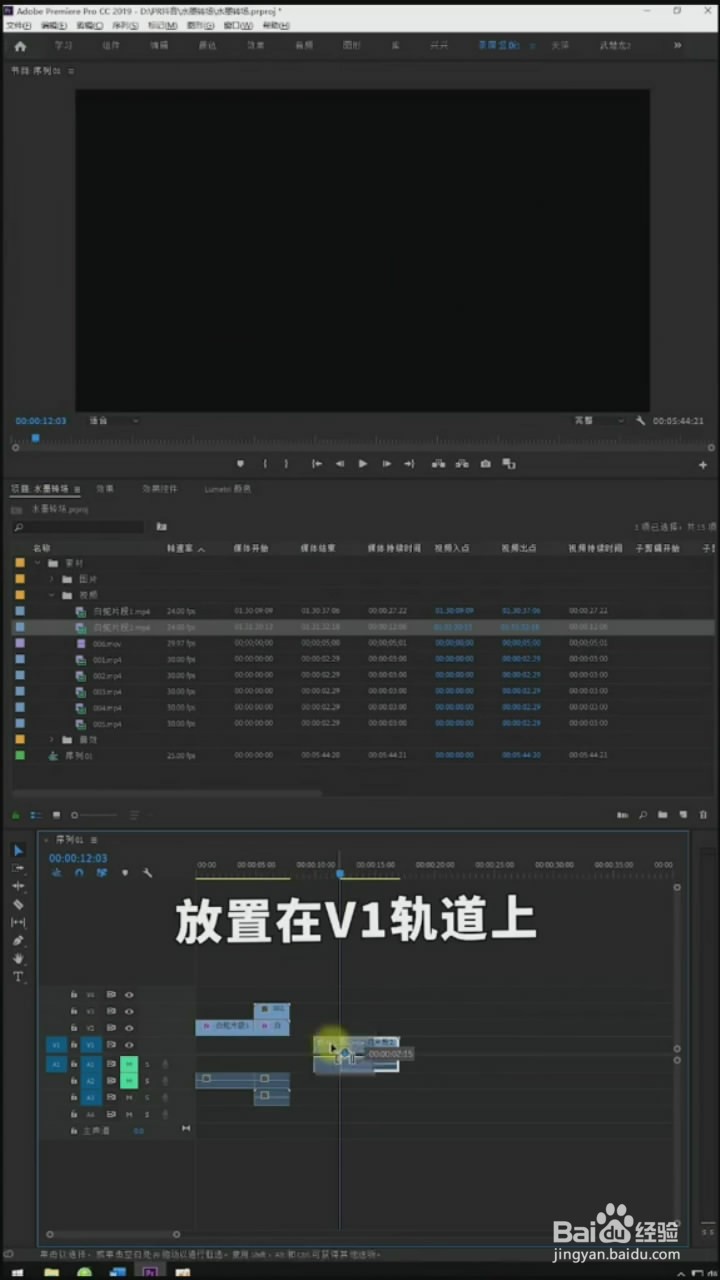Image resolution: width=720 pixels, height=1280 pixels.
Task: Toggle nest-or-individual clips insert button
Action: coord(56,873)
